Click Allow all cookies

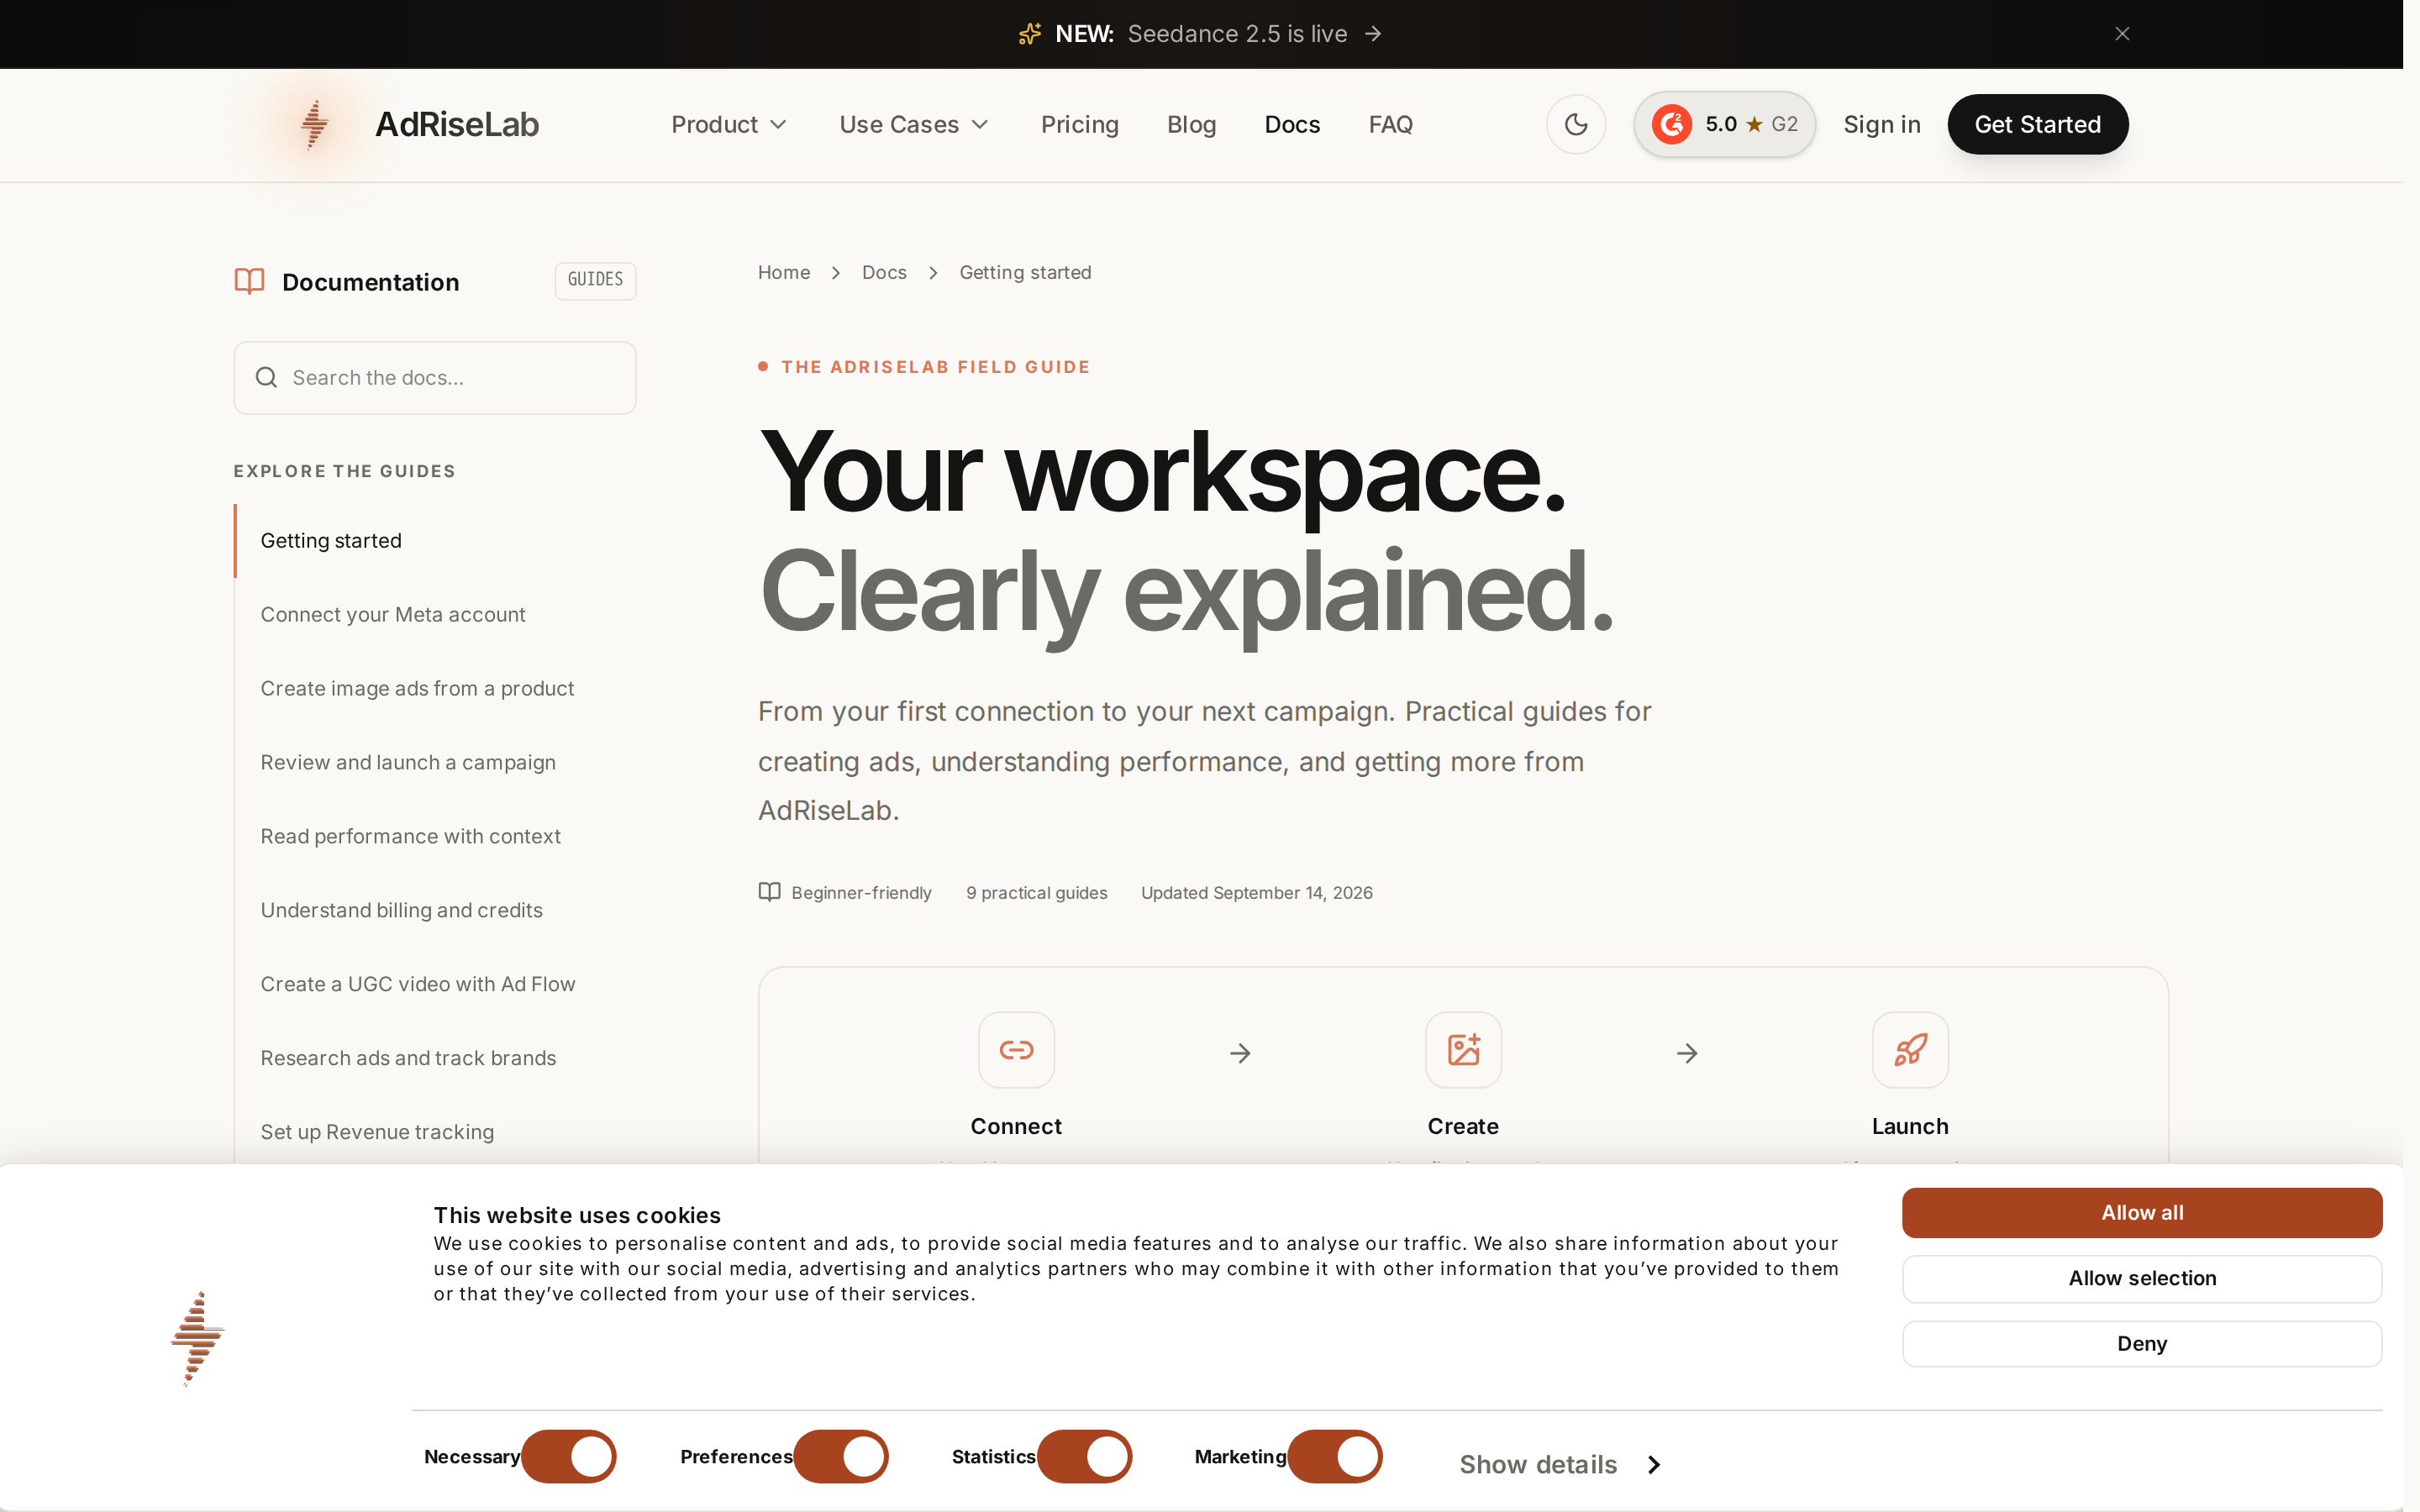pyautogui.click(x=2141, y=1212)
